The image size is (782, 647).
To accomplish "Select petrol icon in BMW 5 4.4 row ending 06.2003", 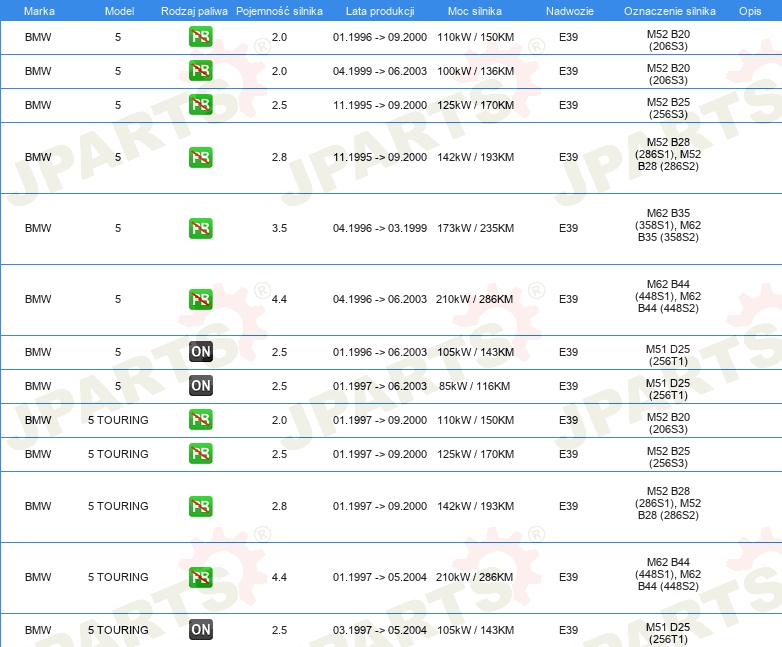I will click(x=200, y=299).
